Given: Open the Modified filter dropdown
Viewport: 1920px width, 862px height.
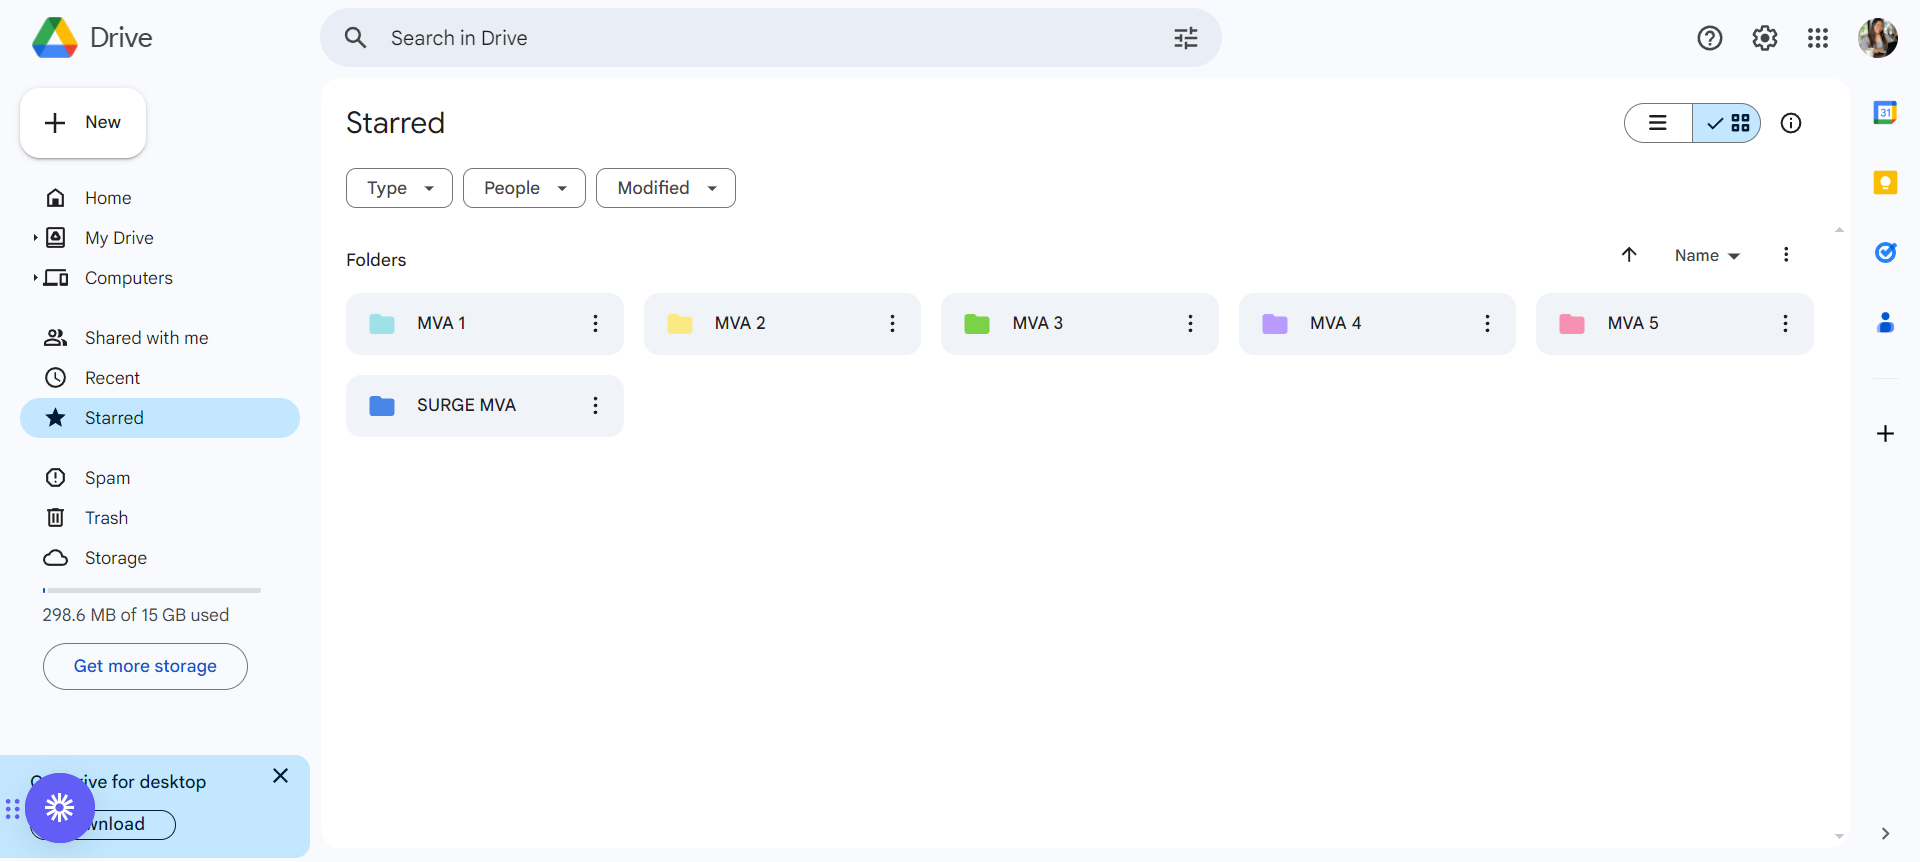Looking at the screenshot, I should pyautogui.click(x=665, y=188).
